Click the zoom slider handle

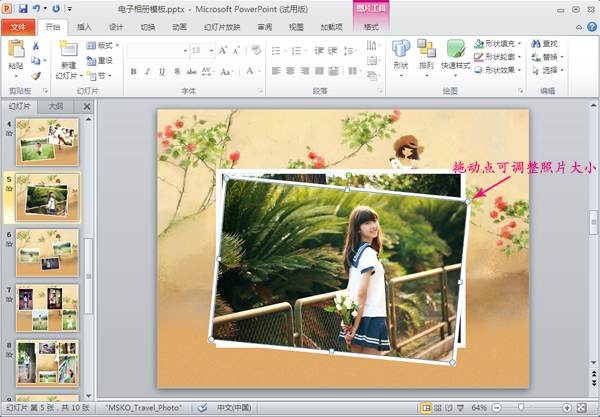[520, 408]
